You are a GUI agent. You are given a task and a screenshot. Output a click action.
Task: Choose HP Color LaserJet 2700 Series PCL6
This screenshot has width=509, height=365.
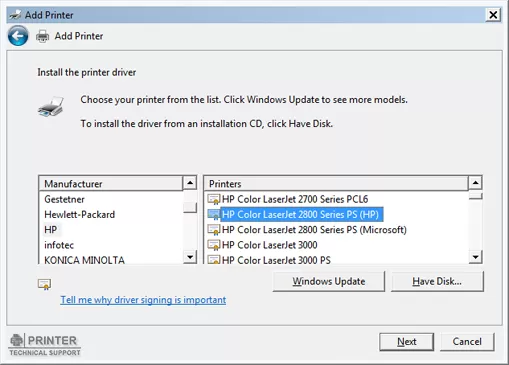point(295,199)
